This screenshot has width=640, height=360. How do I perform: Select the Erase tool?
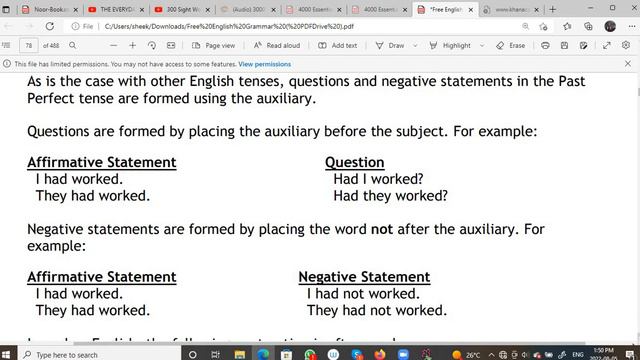[x=511, y=45]
